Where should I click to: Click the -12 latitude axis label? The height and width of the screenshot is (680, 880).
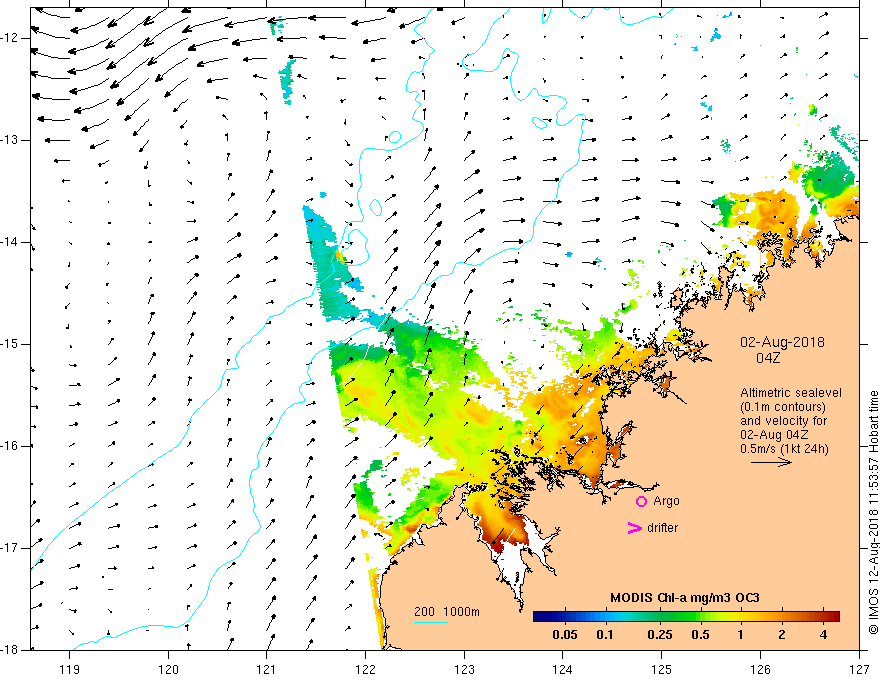[11, 38]
